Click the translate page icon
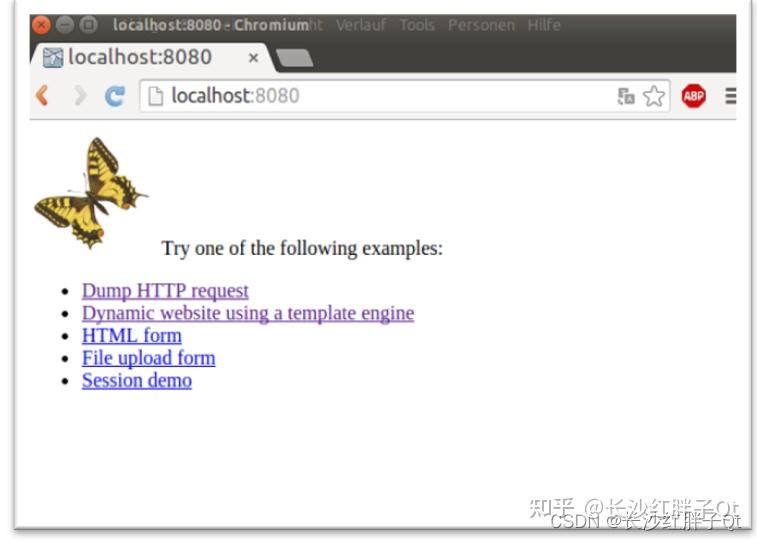Image resolution: width=757 pixels, height=541 pixels. (x=626, y=96)
